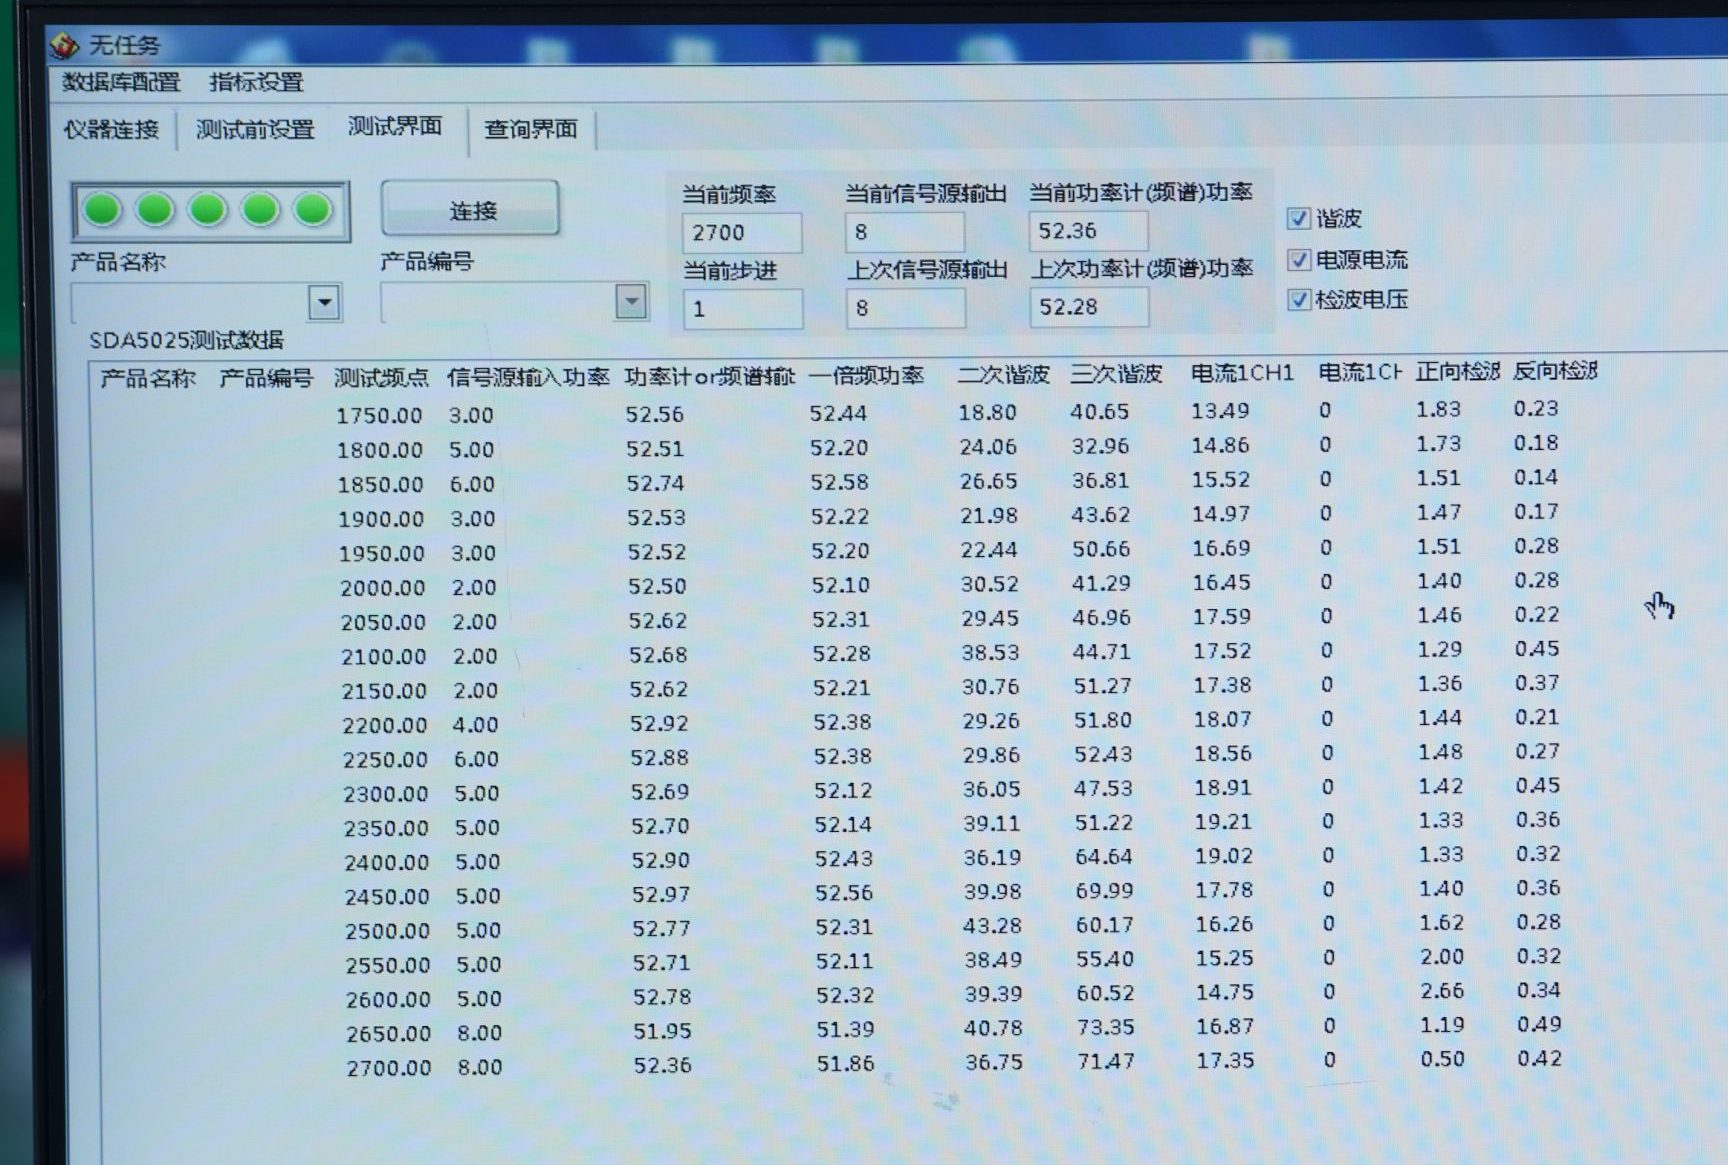This screenshot has height=1165, width=1728.
Task: Open the 指标设置 menu
Action: (256, 82)
